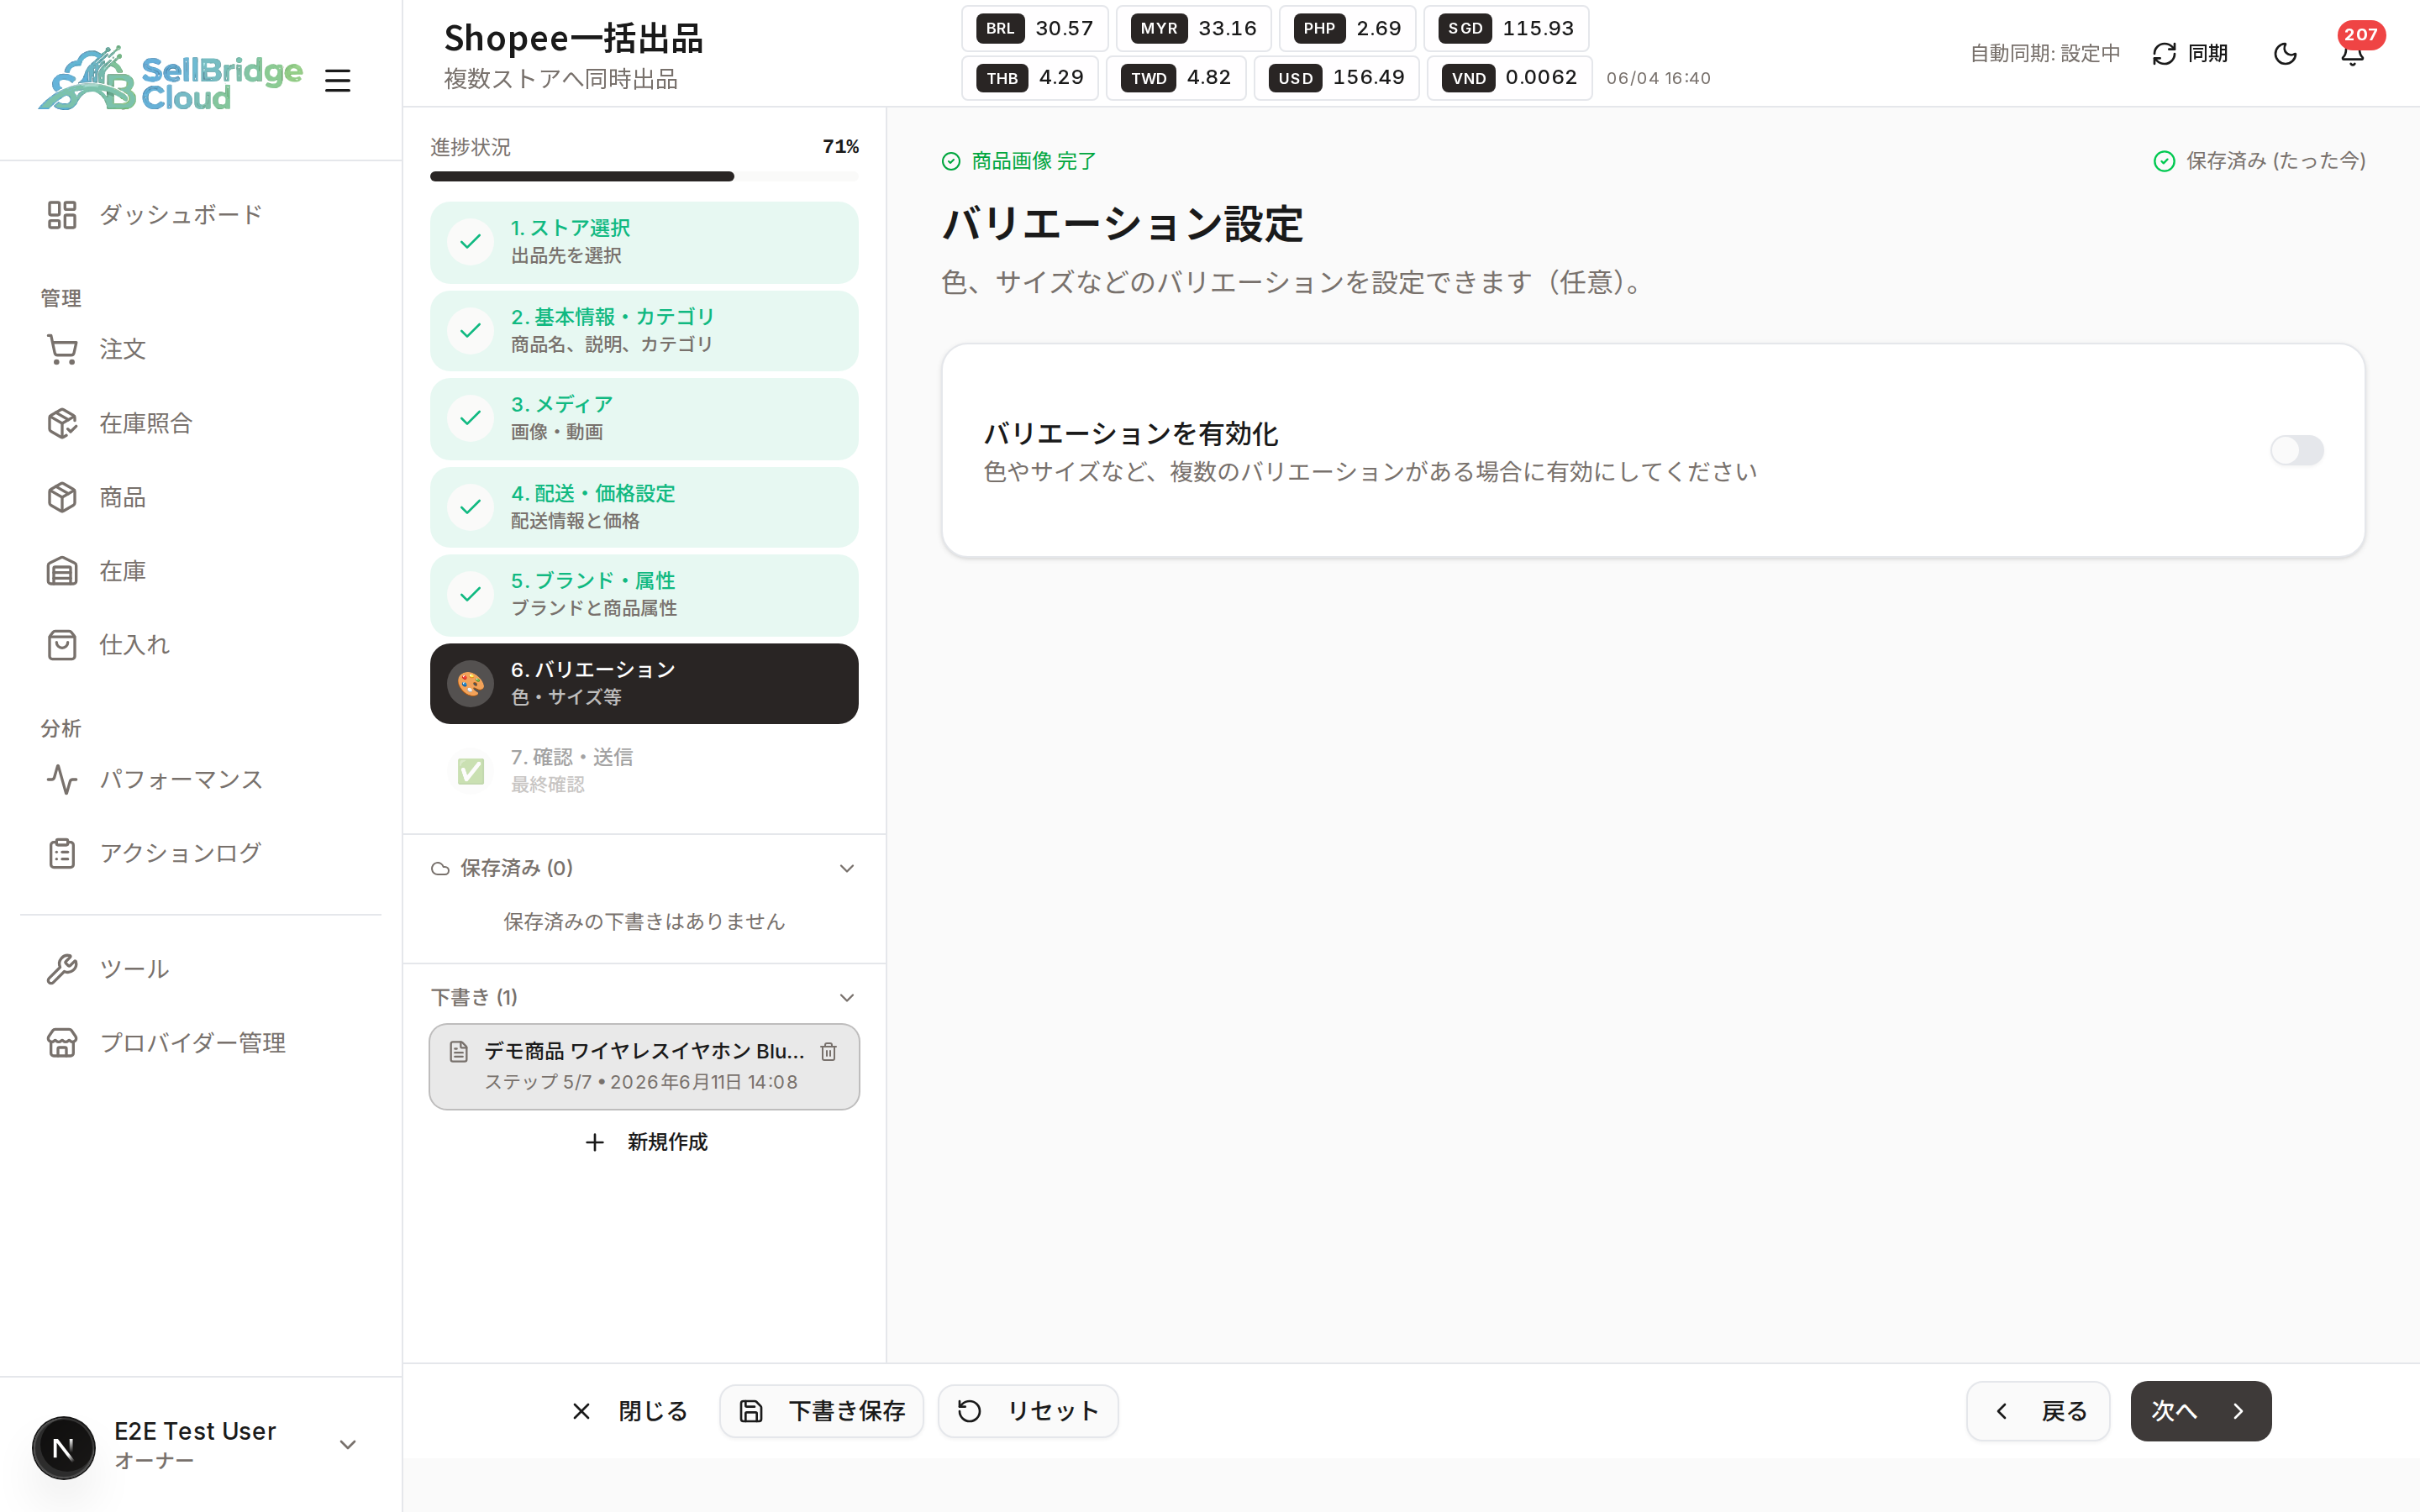Click the 下書き保存 button

click(822, 1411)
